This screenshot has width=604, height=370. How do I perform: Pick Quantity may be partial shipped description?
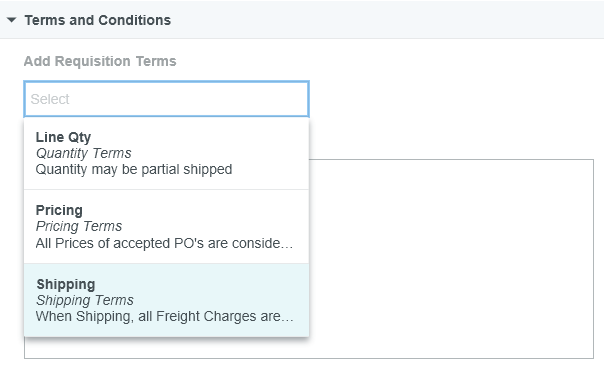pos(134,169)
